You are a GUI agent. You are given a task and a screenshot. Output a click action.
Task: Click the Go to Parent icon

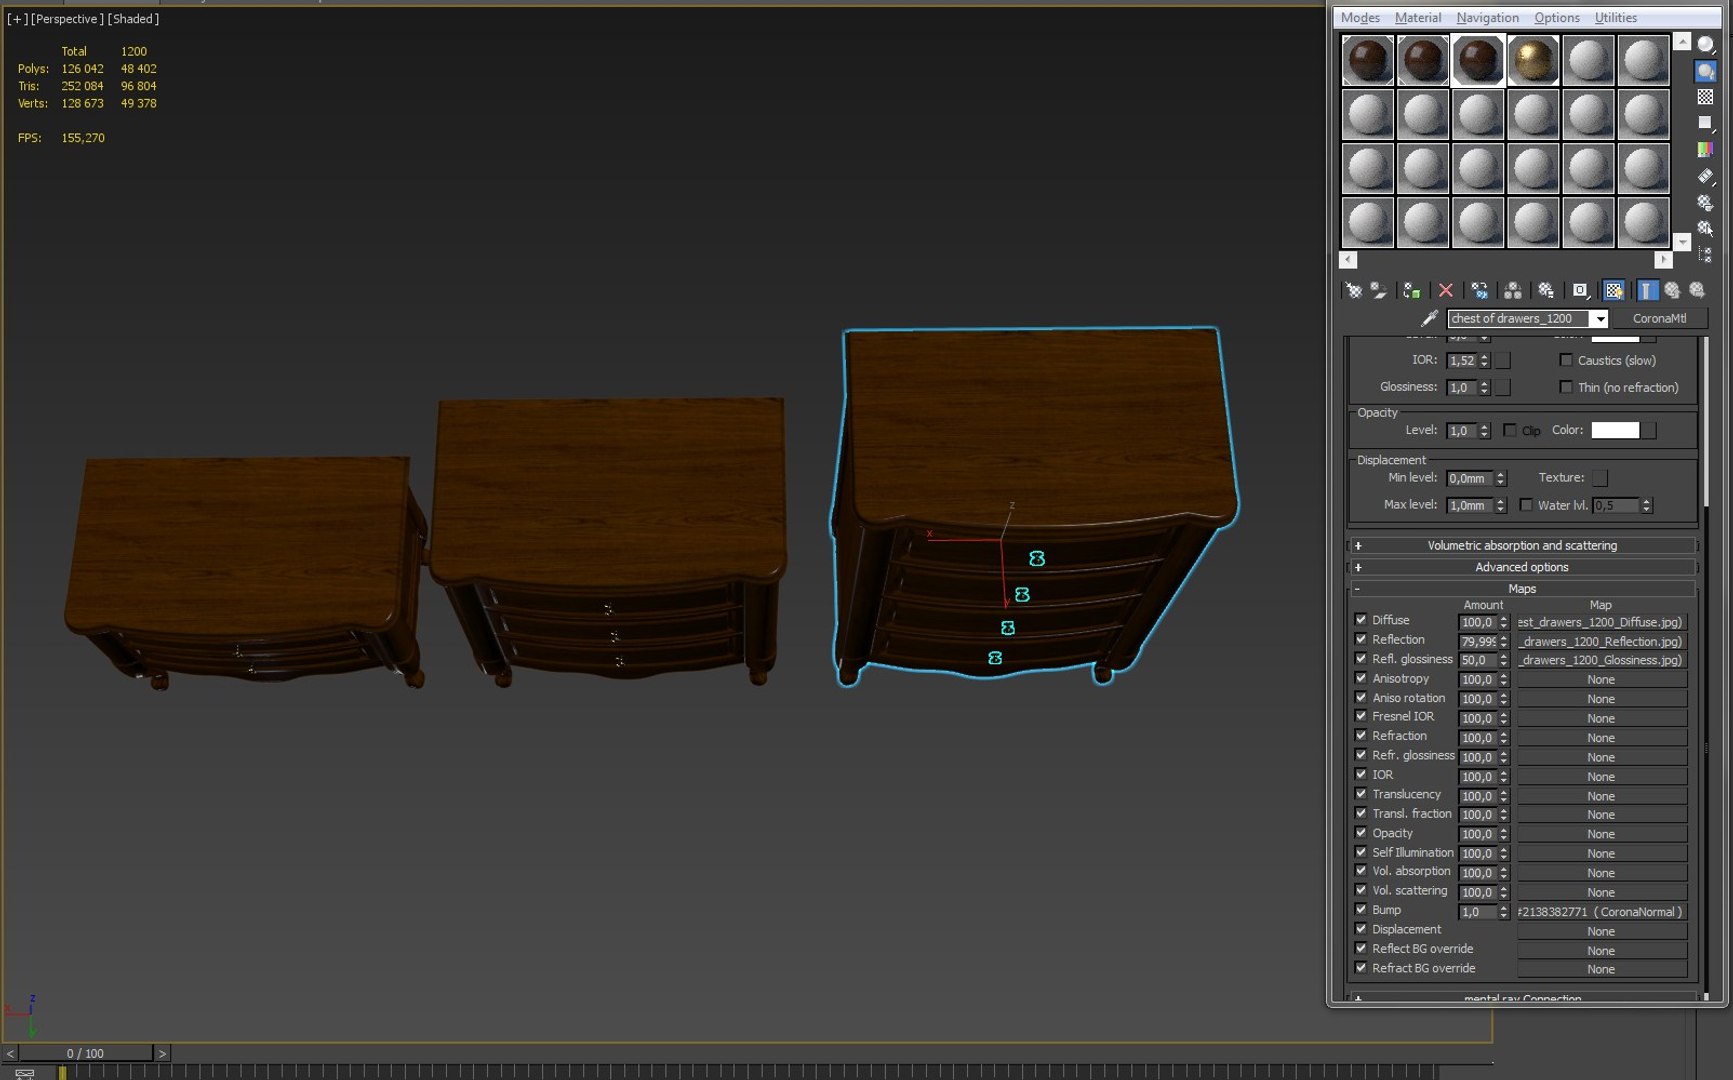tap(1672, 290)
